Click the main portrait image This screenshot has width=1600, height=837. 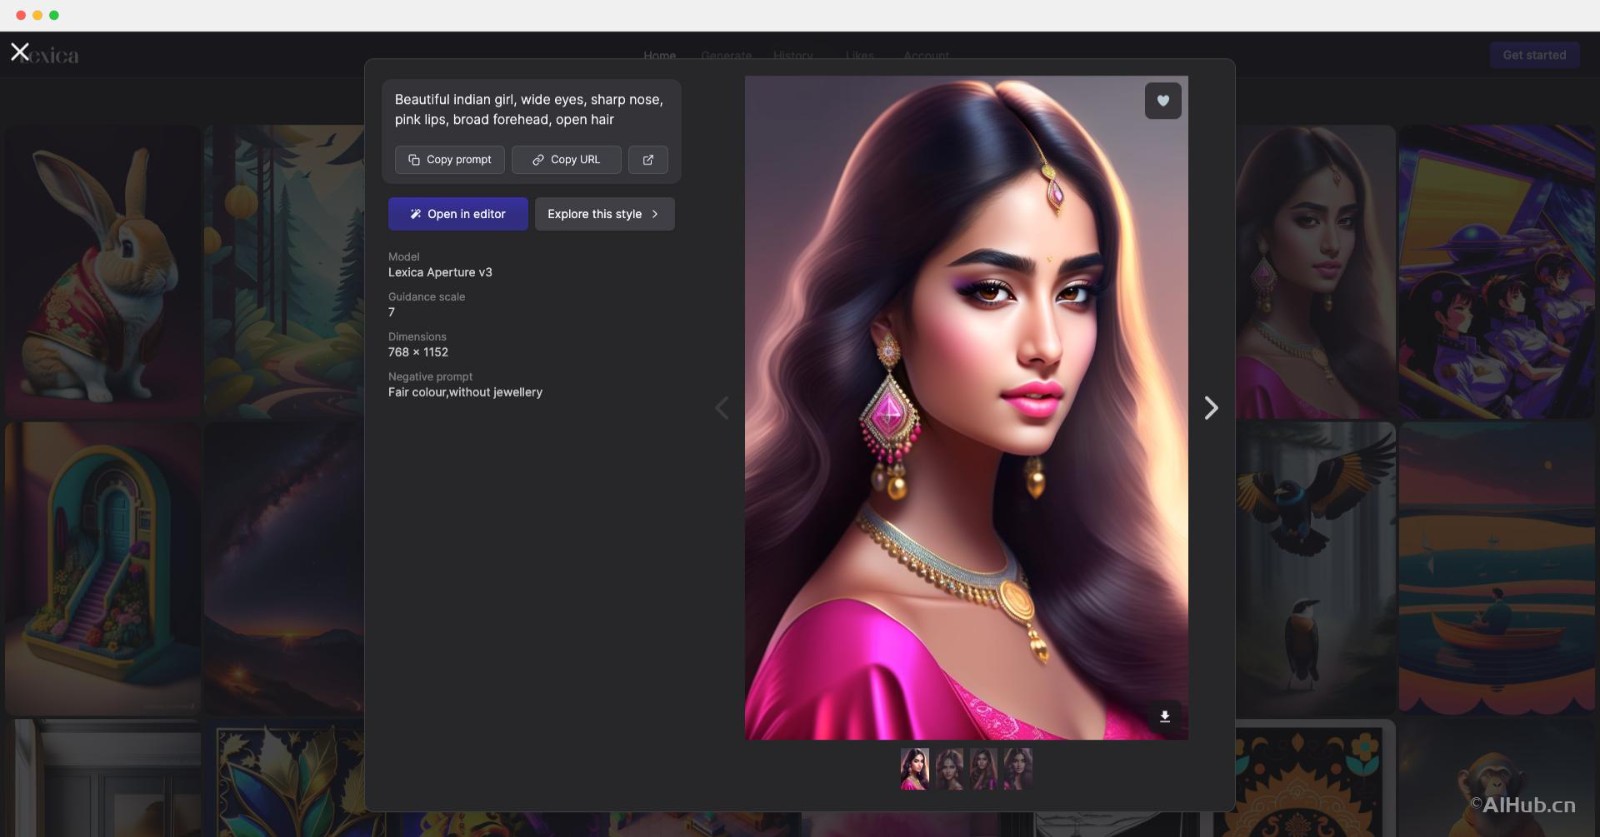[966, 408]
